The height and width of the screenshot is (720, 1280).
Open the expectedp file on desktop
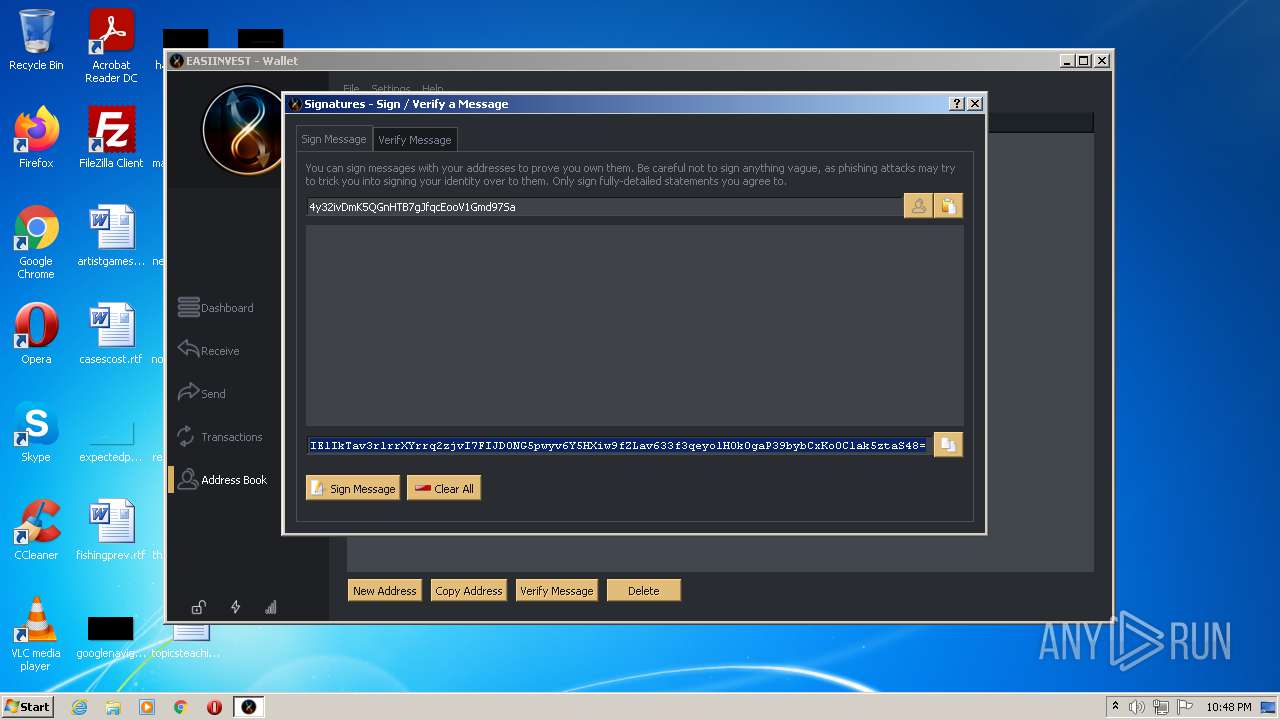click(111, 438)
